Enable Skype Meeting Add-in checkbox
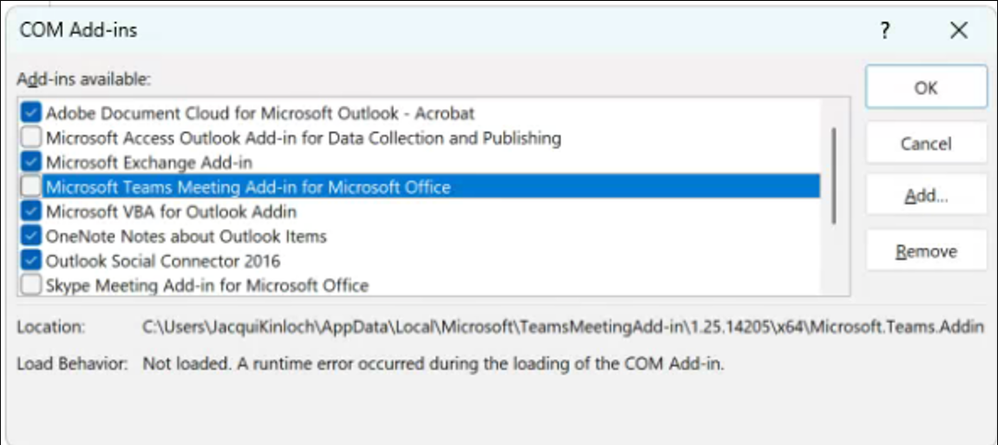 coord(31,285)
